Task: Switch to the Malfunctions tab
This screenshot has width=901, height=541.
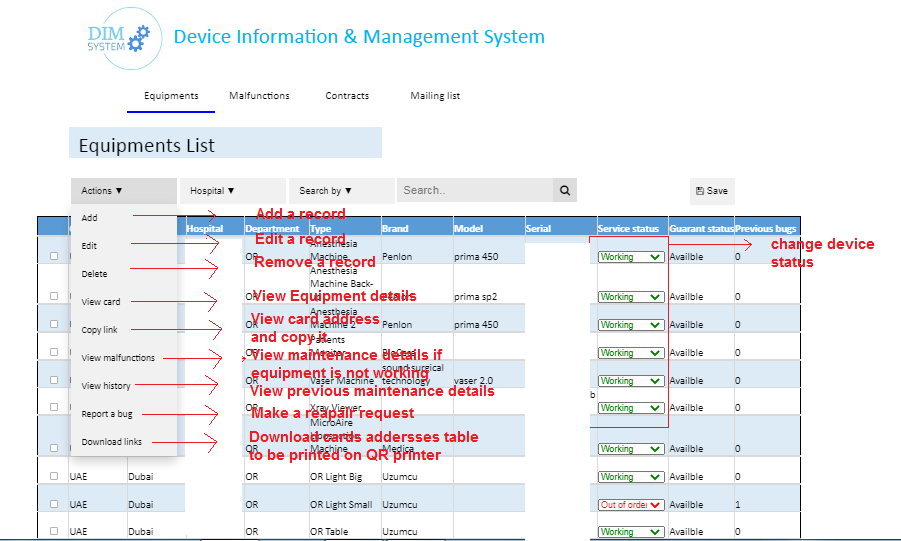Action: (x=259, y=96)
